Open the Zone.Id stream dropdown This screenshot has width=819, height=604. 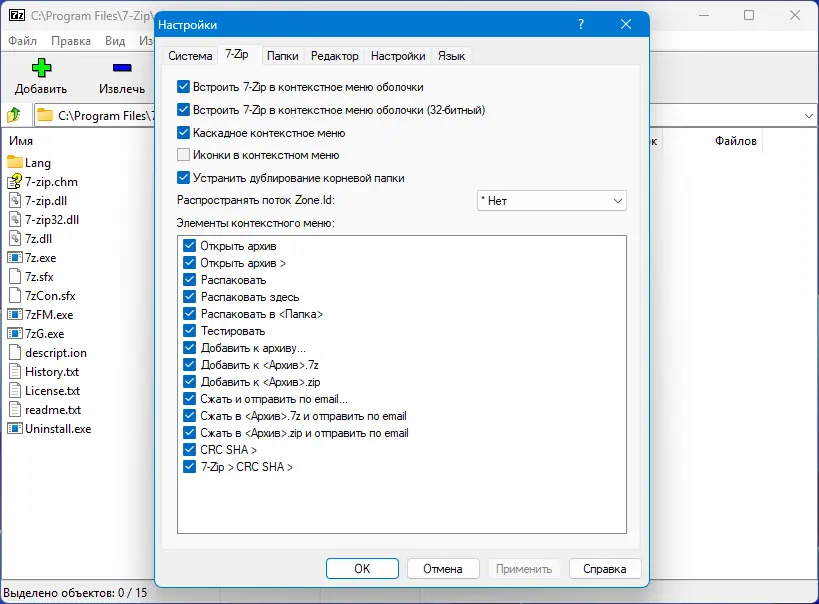point(552,201)
